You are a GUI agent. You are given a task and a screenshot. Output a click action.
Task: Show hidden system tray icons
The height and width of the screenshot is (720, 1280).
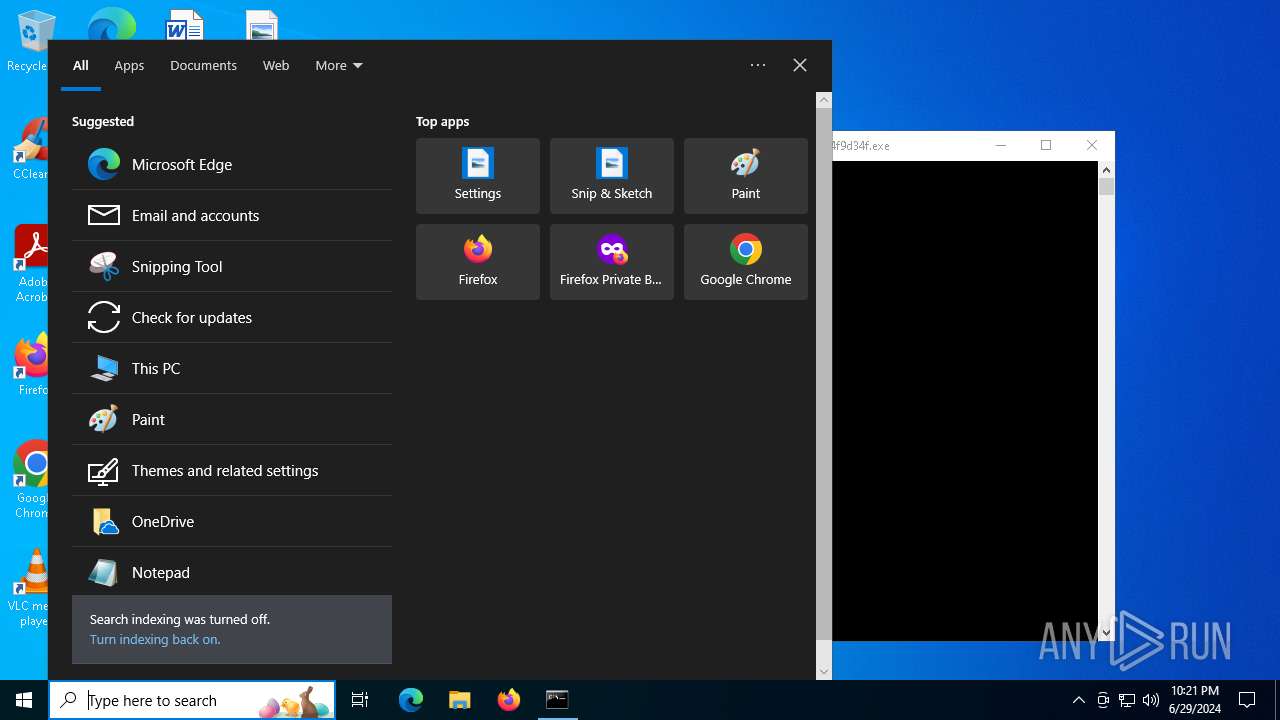(x=1078, y=700)
